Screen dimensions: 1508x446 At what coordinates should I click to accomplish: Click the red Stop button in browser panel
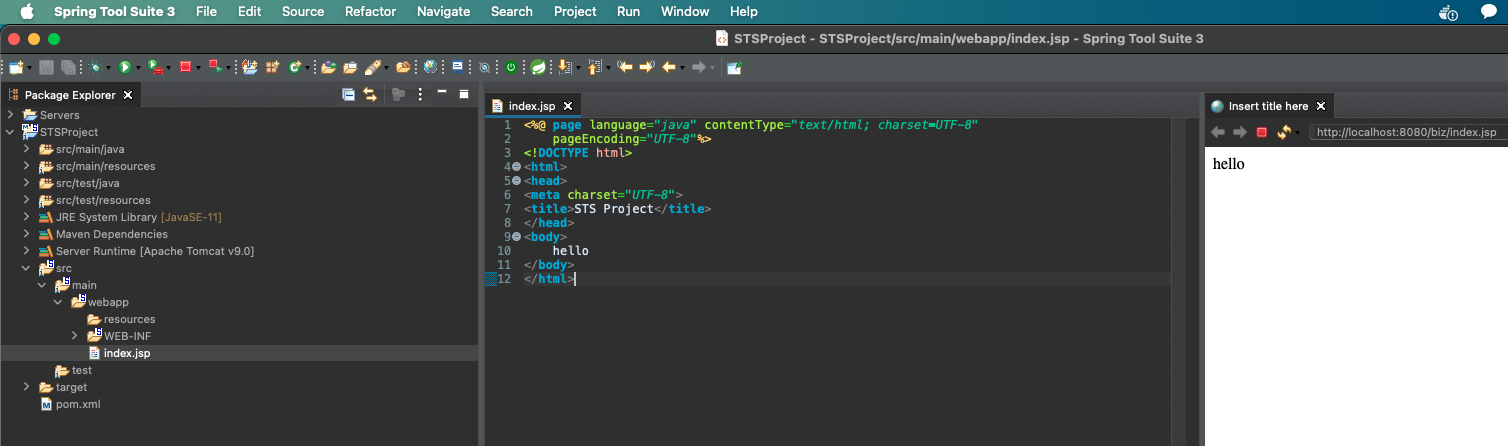(1262, 132)
